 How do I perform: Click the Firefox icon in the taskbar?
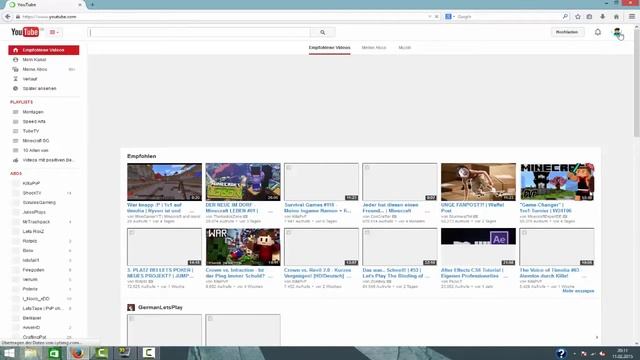(x=78, y=353)
